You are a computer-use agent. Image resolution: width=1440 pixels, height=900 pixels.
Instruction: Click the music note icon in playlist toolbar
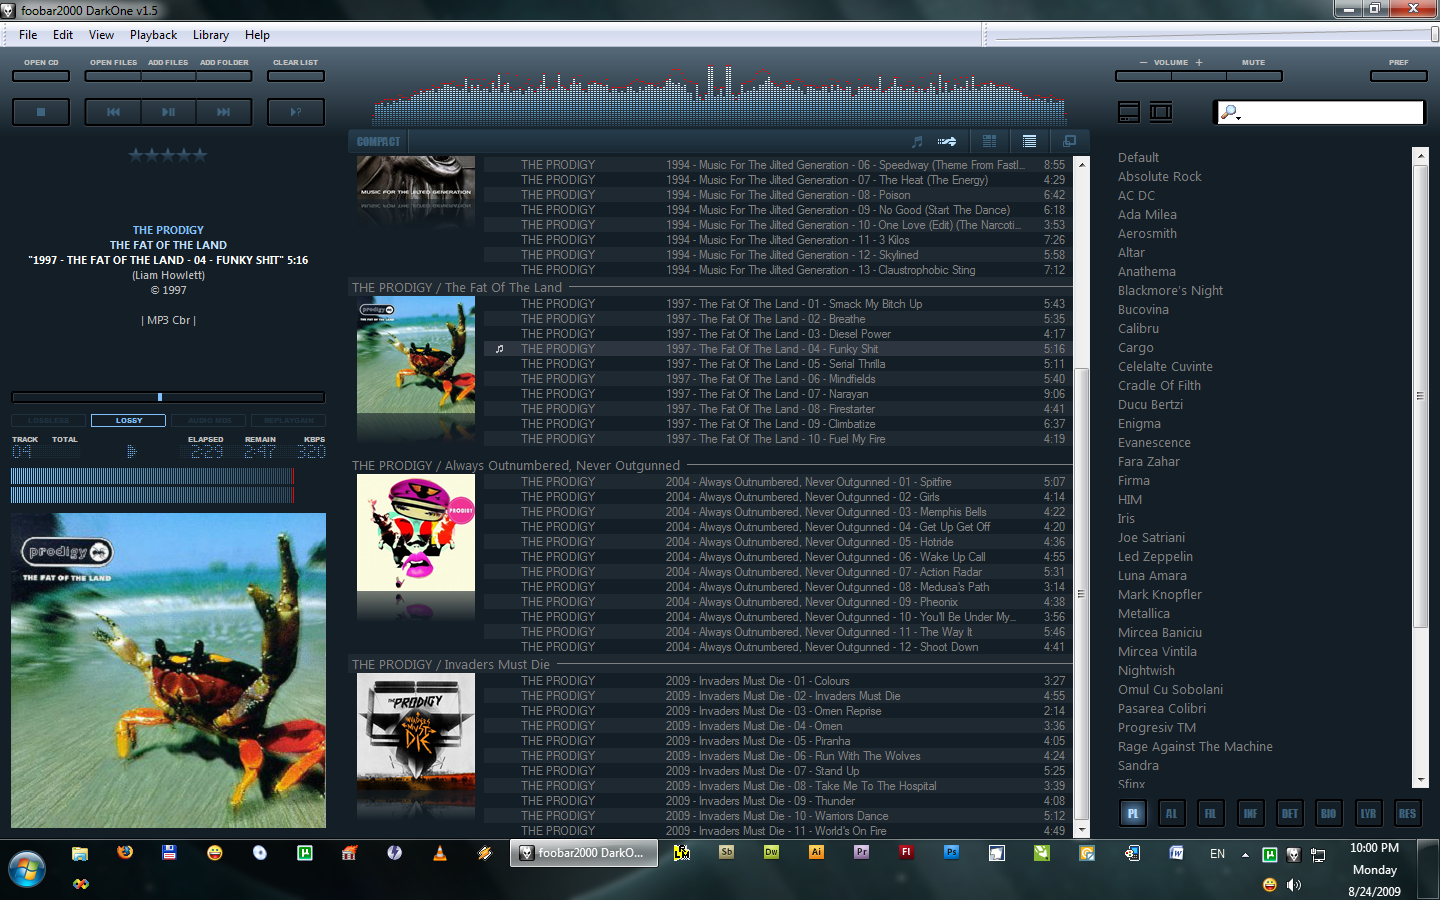tap(917, 141)
